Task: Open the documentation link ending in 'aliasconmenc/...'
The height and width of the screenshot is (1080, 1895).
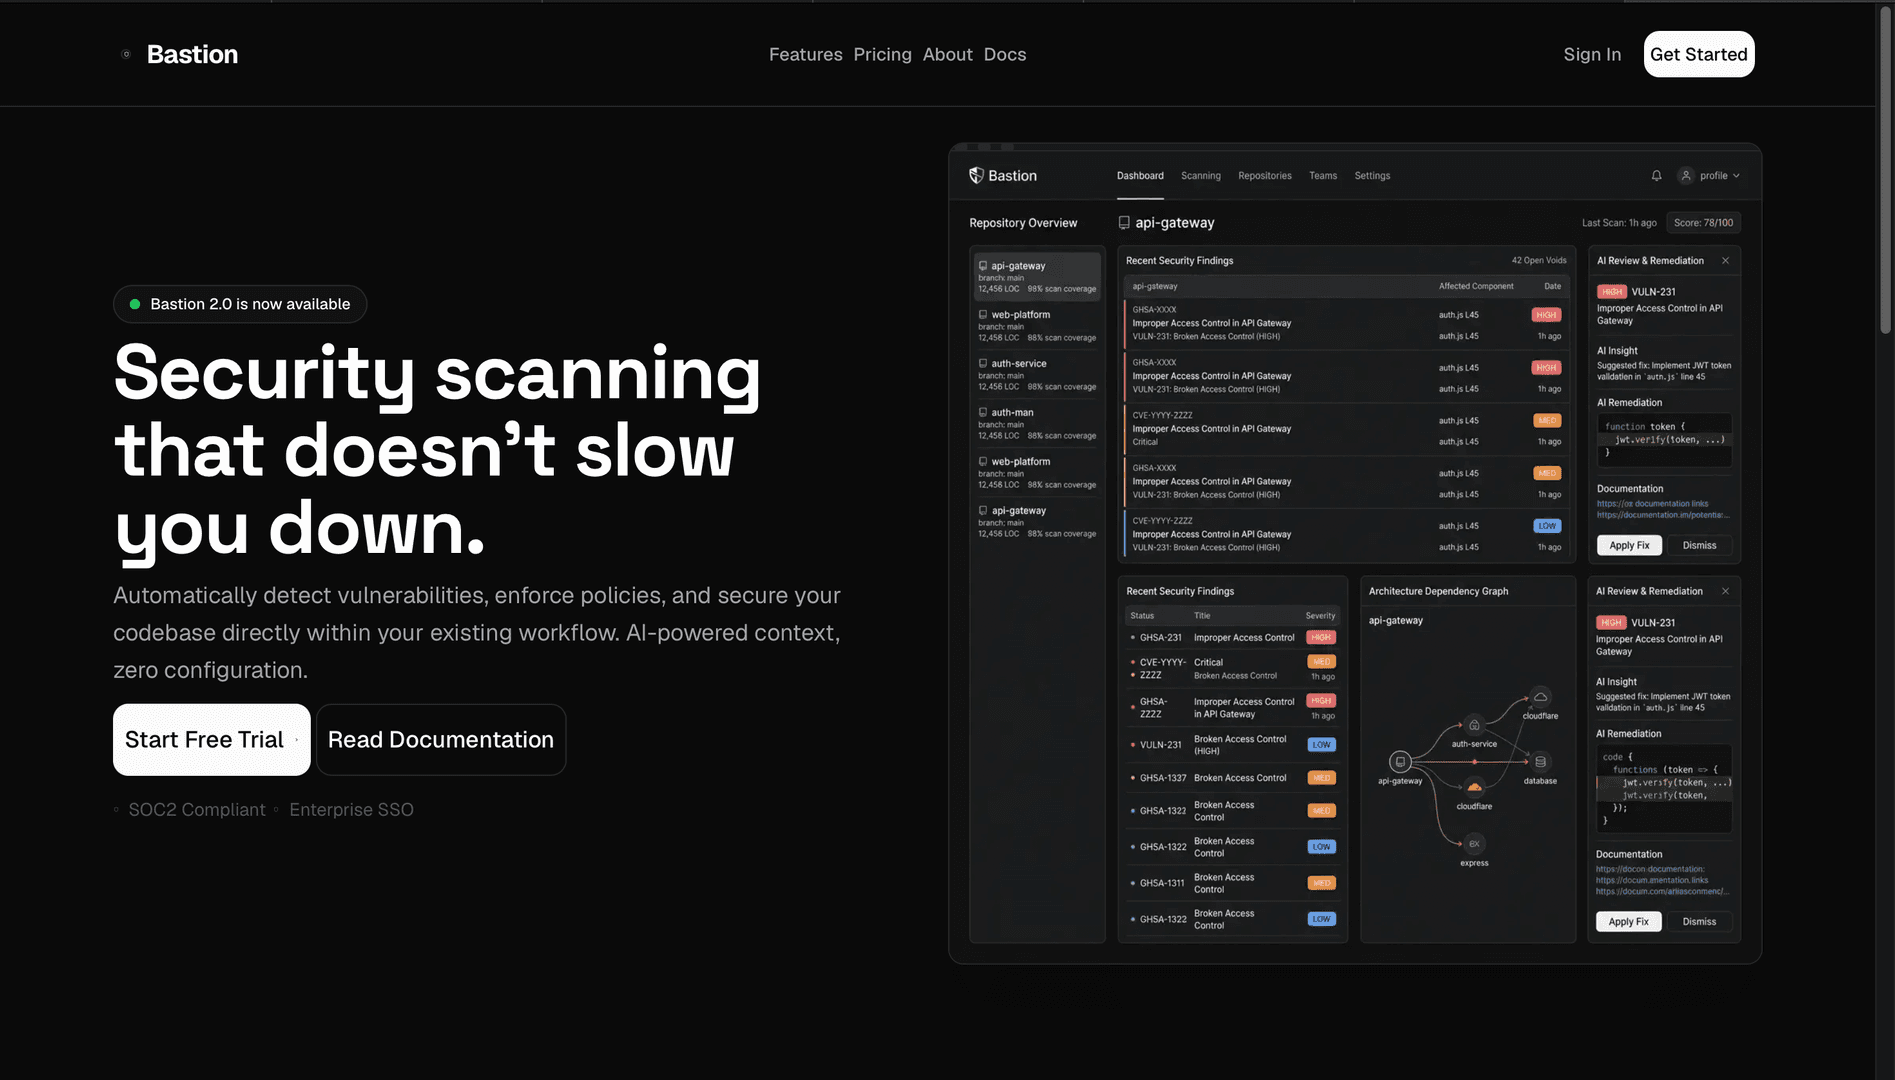Action: tap(1660, 891)
